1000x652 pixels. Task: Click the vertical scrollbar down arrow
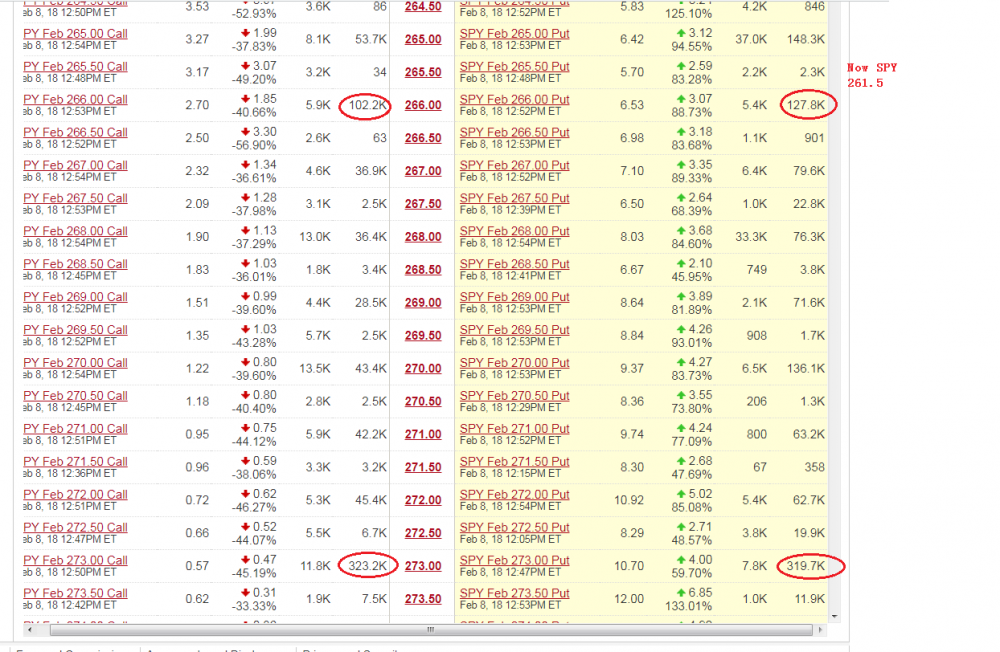(835, 617)
